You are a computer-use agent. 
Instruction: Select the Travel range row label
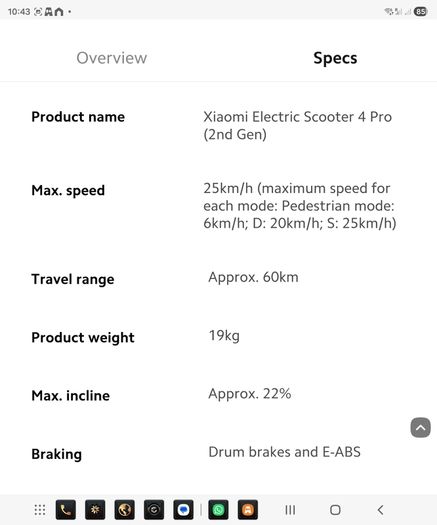pos(73,279)
